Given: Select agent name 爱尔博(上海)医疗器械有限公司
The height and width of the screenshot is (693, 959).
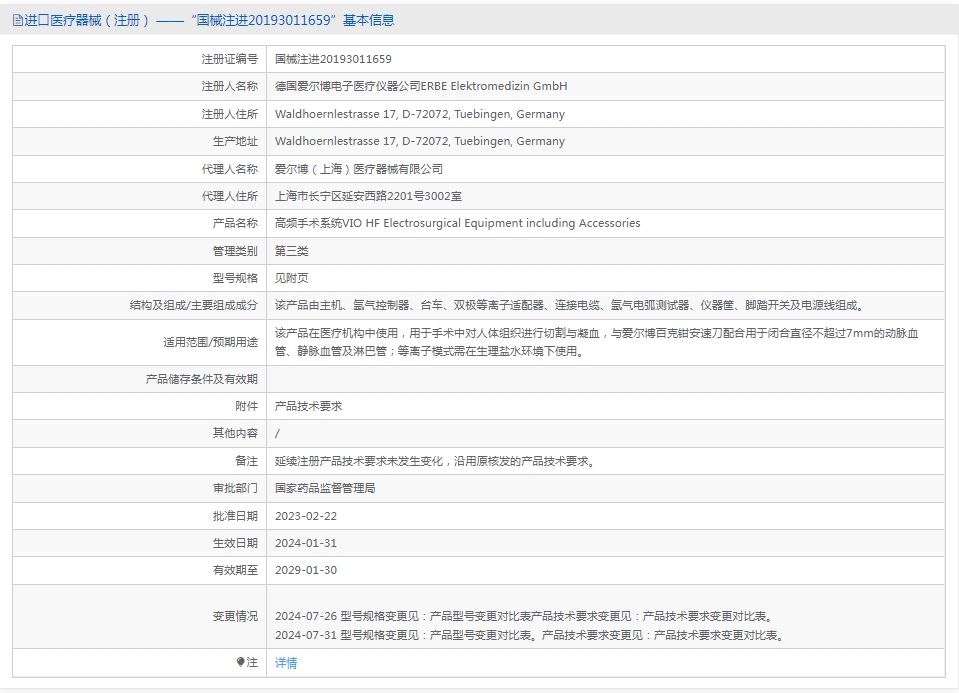Looking at the screenshot, I should [358, 169].
